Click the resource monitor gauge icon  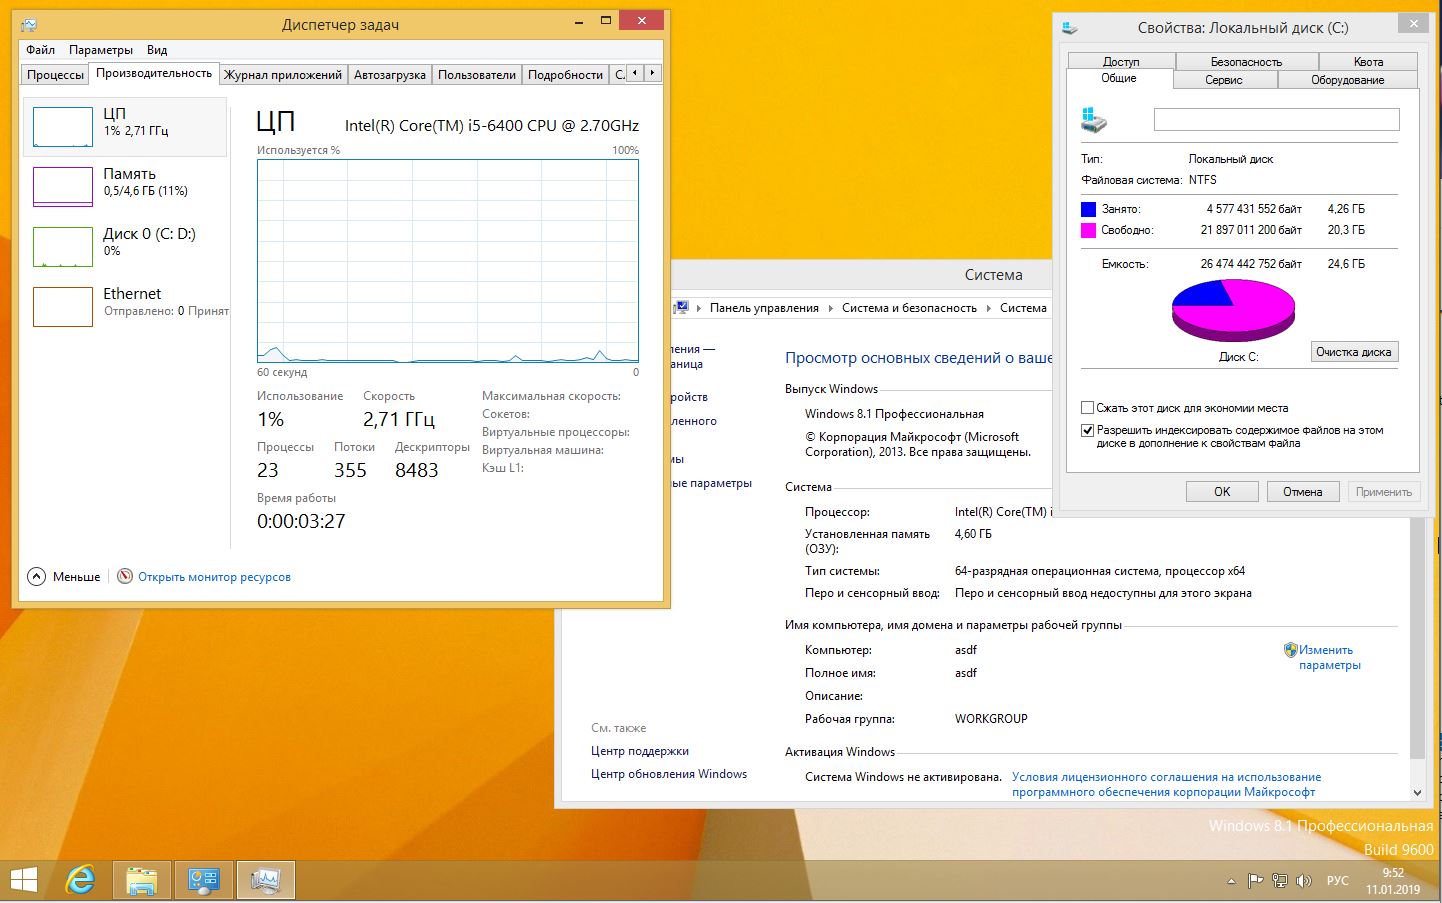pyautogui.click(x=125, y=576)
